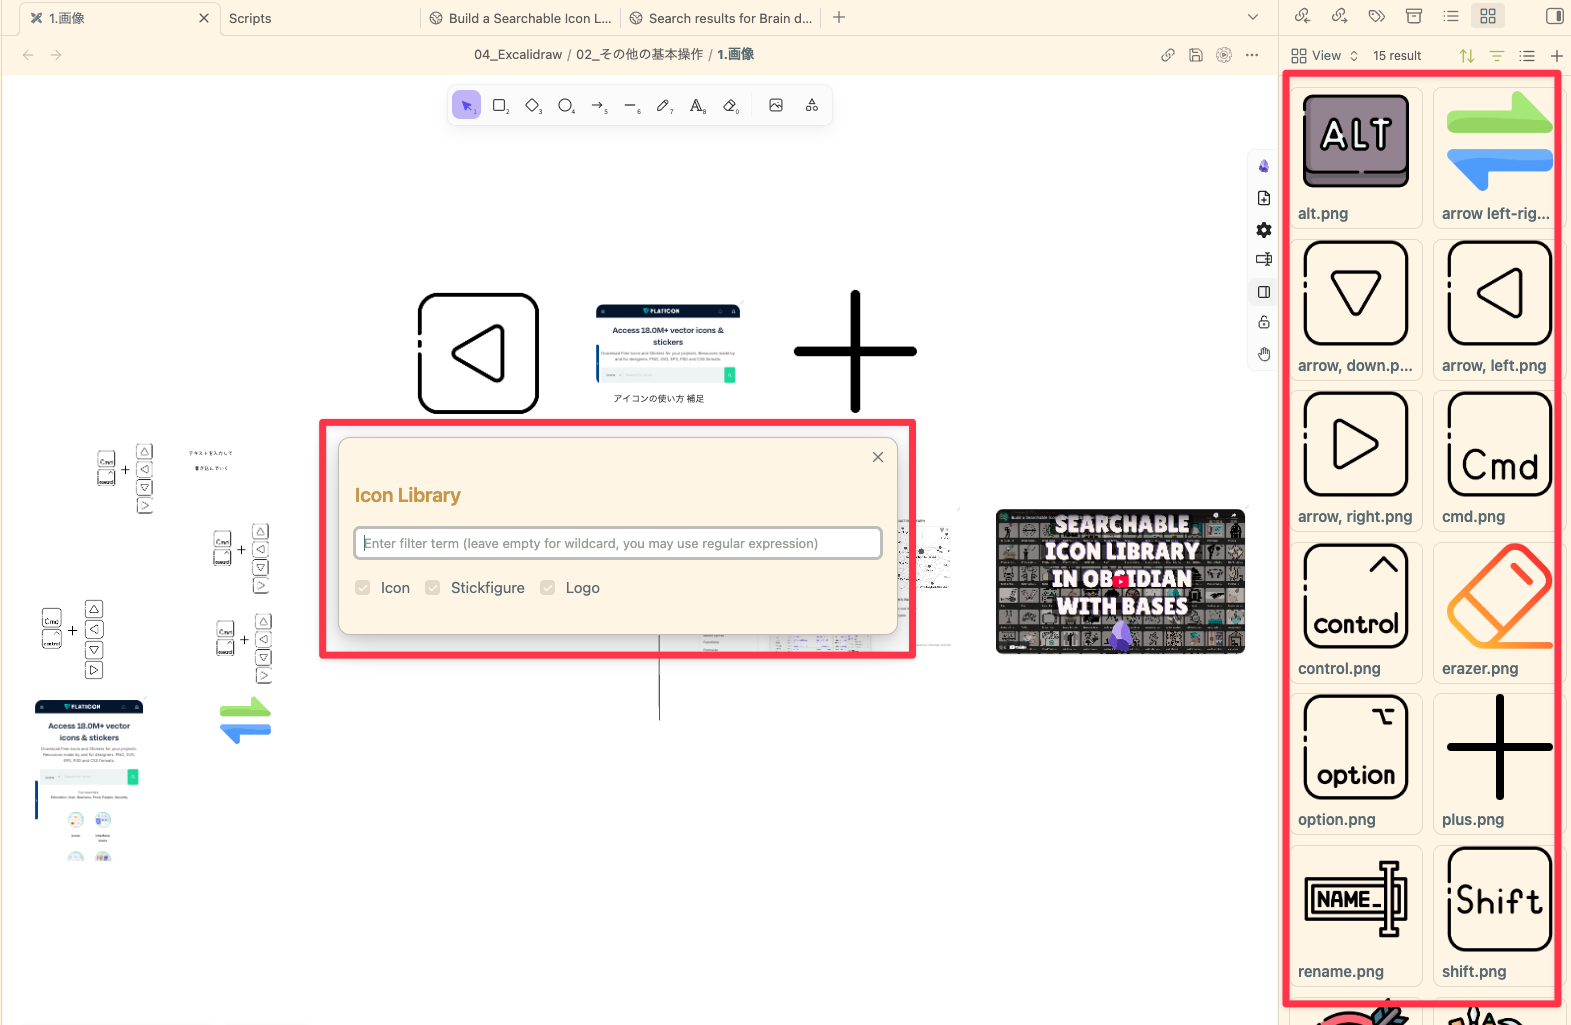Pick the freedraw Pencil tool
Image resolution: width=1571 pixels, height=1025 pixels.
(663, 105)
